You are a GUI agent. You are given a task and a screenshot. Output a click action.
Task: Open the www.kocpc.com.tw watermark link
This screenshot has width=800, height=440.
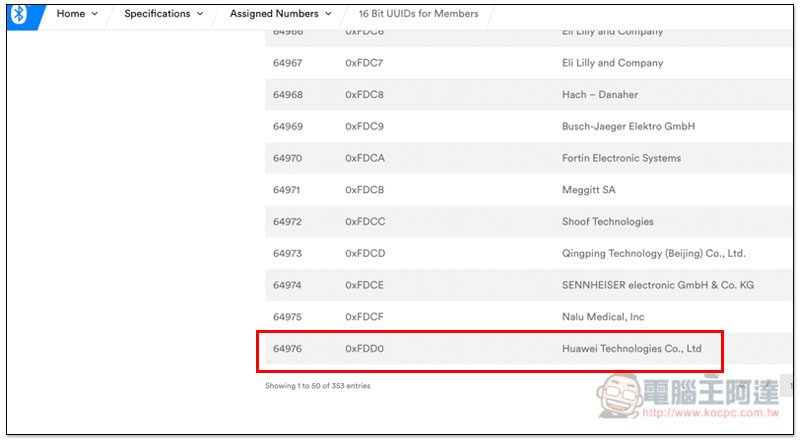(710, 412)
